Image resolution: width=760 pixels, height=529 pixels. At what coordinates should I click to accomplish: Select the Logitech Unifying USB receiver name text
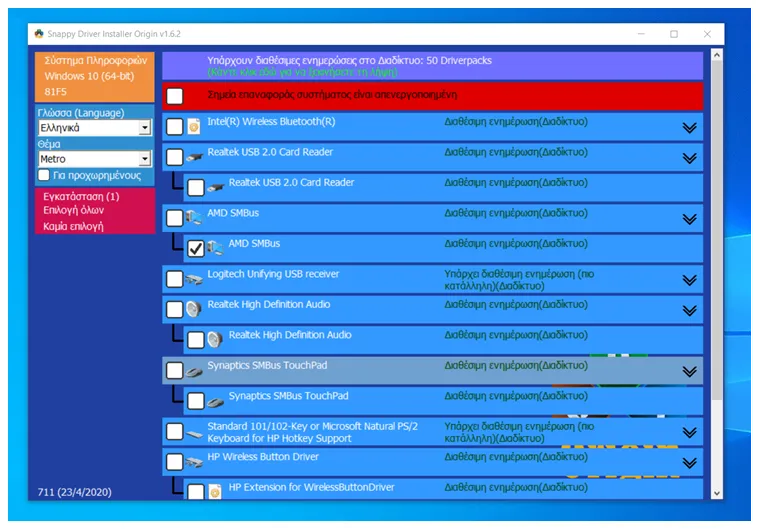(273, 274)
